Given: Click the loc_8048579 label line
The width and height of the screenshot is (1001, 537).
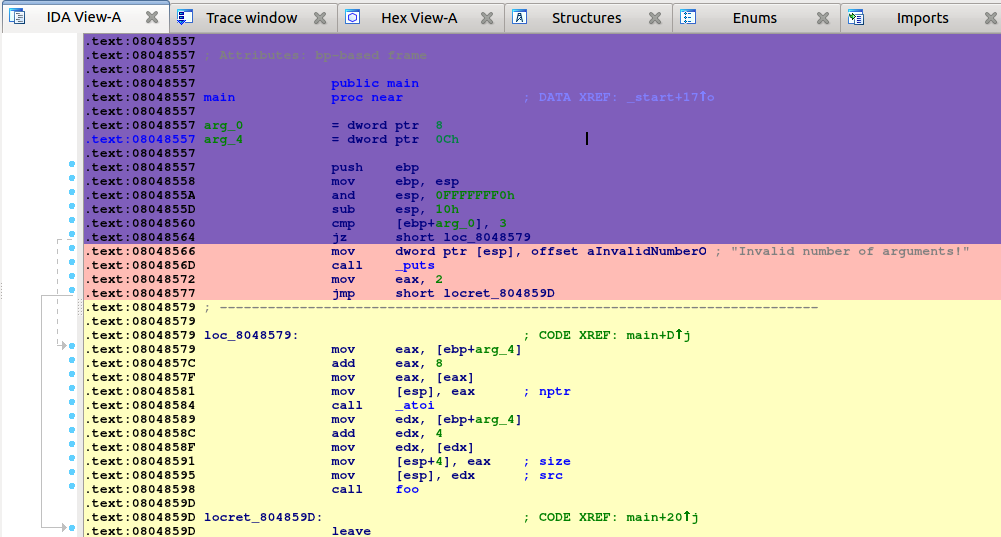Looking at the screenshot, I should point(251,336).
